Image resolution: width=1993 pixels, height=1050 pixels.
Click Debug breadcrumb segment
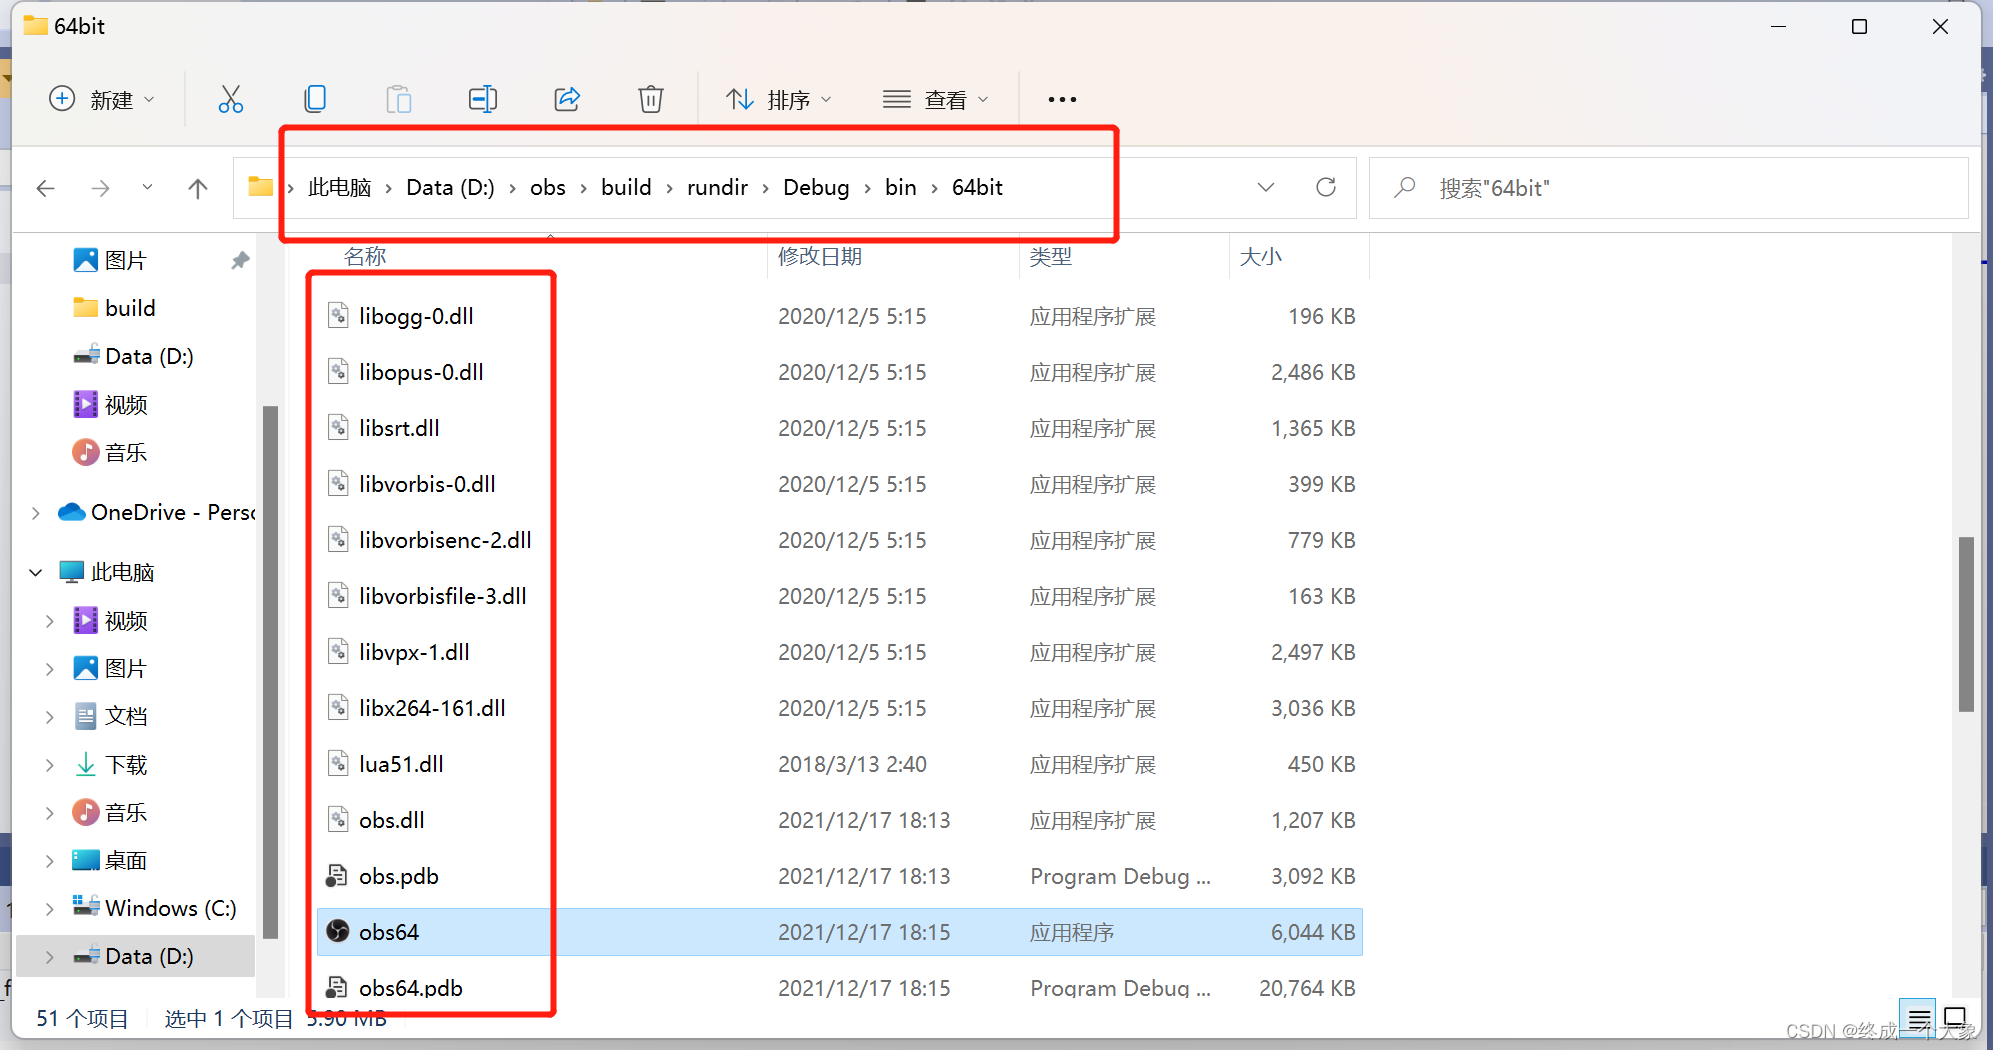pos(816,187)
